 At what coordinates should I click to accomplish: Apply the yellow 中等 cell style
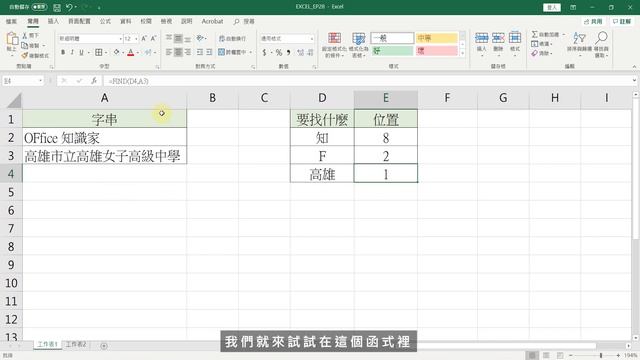436,38
